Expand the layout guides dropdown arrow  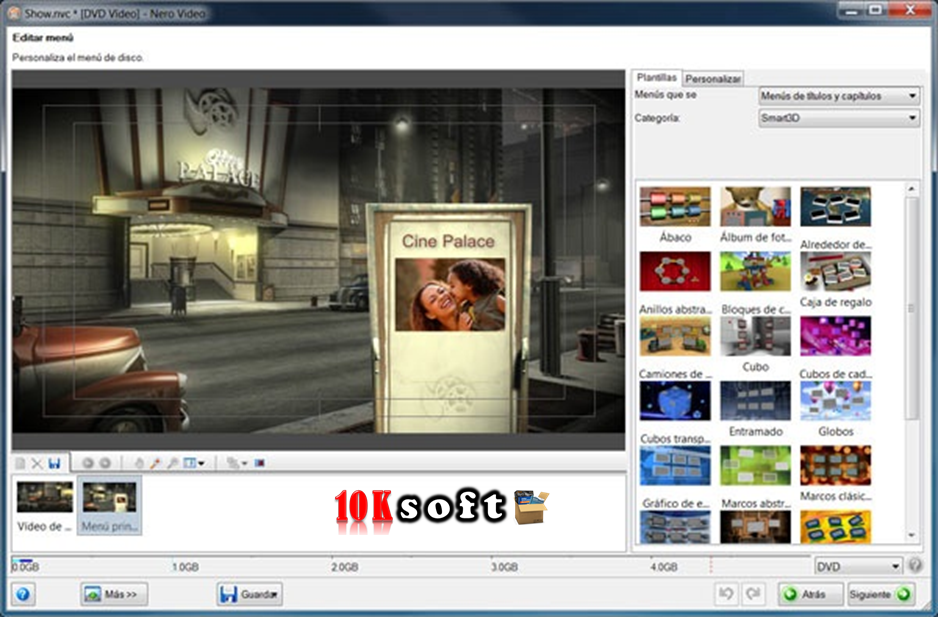(201, 463)
